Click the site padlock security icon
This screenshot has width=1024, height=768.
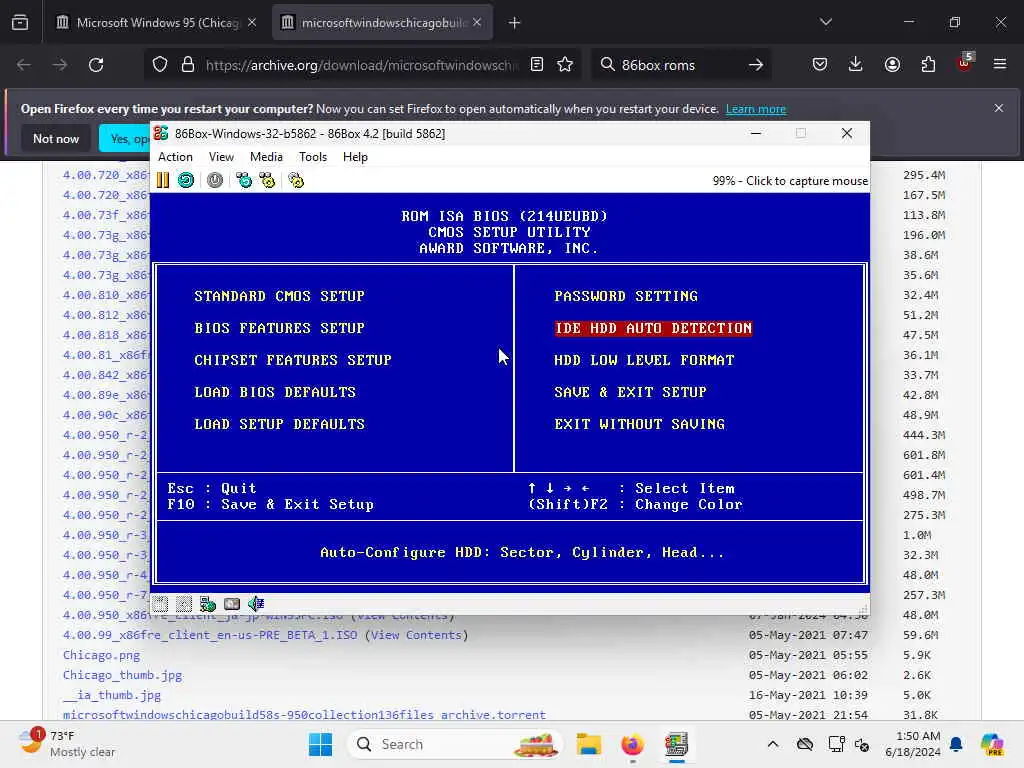(188, 65)
